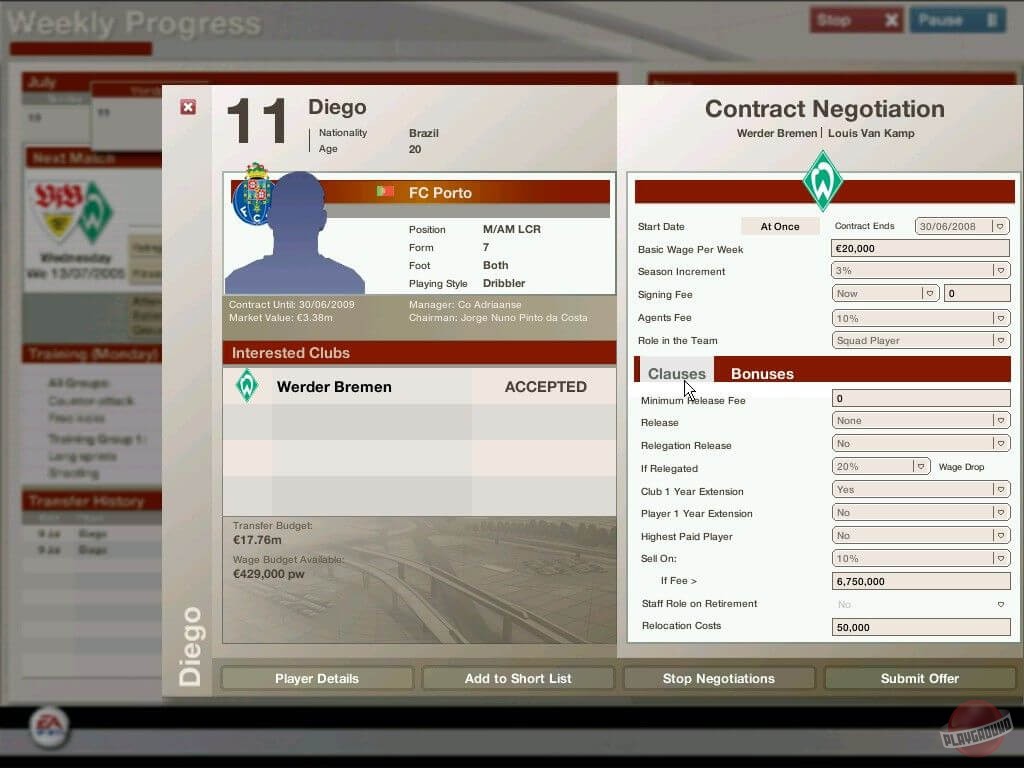Viewport: 1024px width, 768px height.
Task: Click Add to Short List button
Action: (x=518, y=678)
